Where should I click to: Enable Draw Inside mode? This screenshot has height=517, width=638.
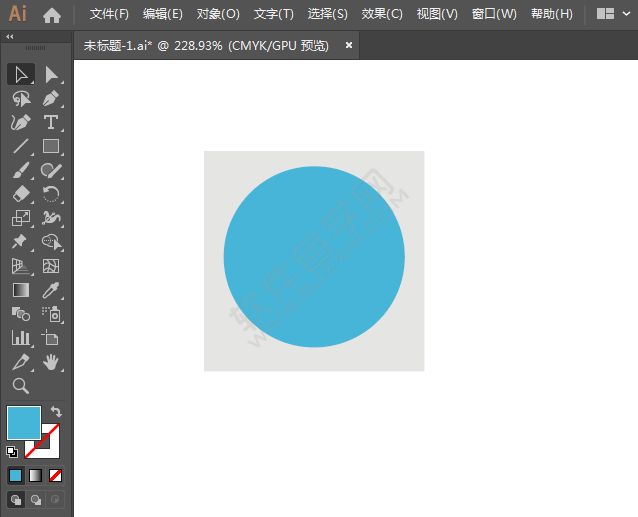pos(55,500)
